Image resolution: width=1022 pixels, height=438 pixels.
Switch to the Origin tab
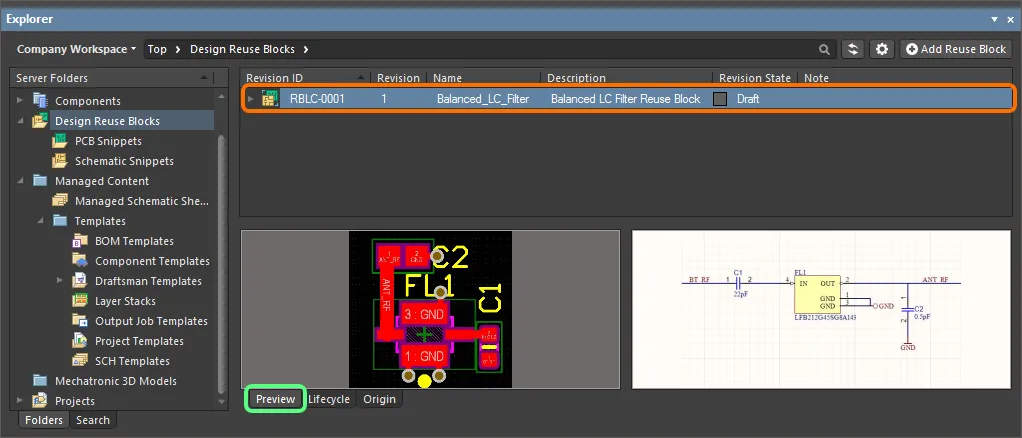pyautogui.click(x=379, y=399)
